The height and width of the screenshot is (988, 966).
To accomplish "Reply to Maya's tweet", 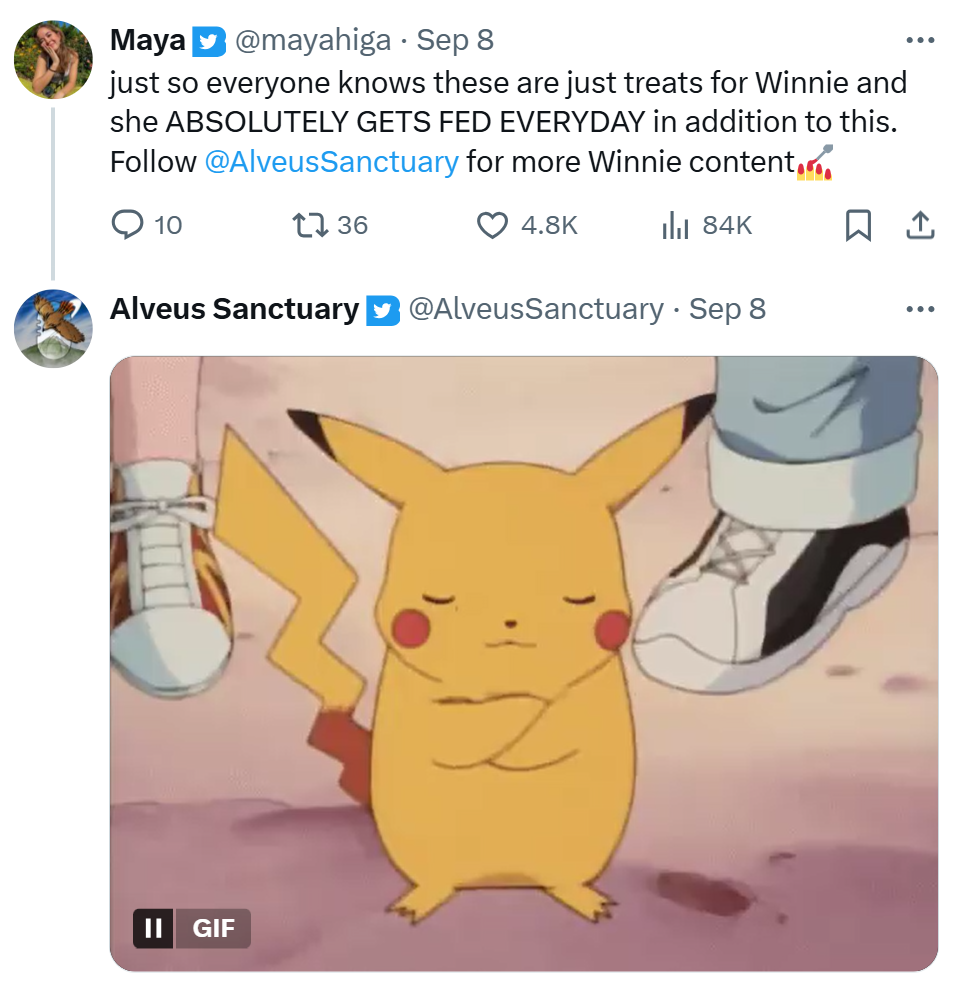I will tap(127, 226).
